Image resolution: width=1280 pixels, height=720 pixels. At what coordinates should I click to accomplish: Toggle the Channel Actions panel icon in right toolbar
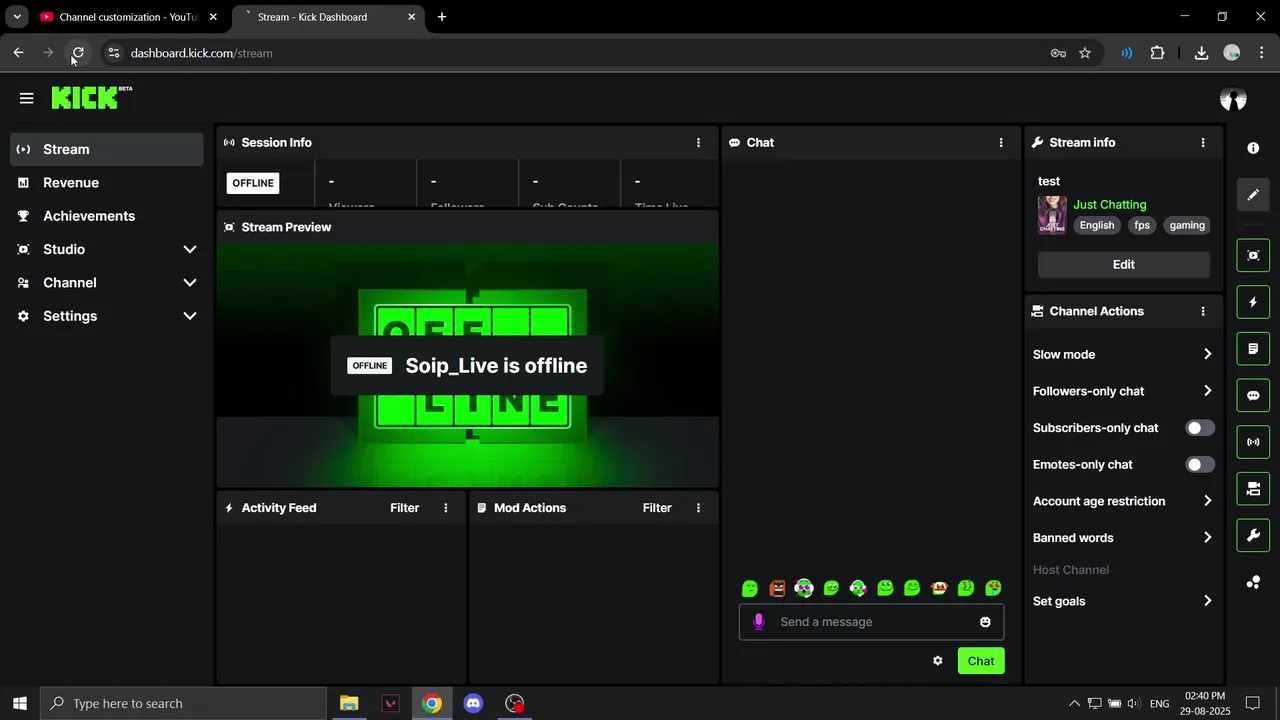pos(1253,489)
